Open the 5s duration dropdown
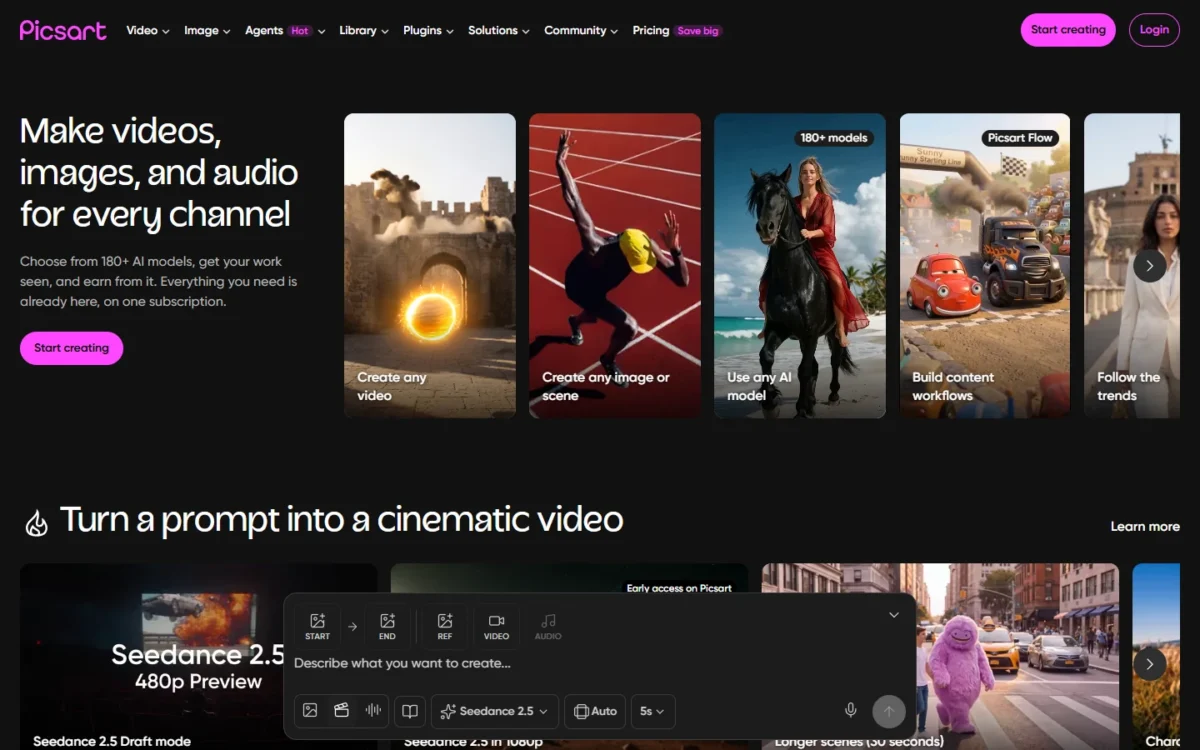This screenshot has width=1200, height=750. (653, 711)
